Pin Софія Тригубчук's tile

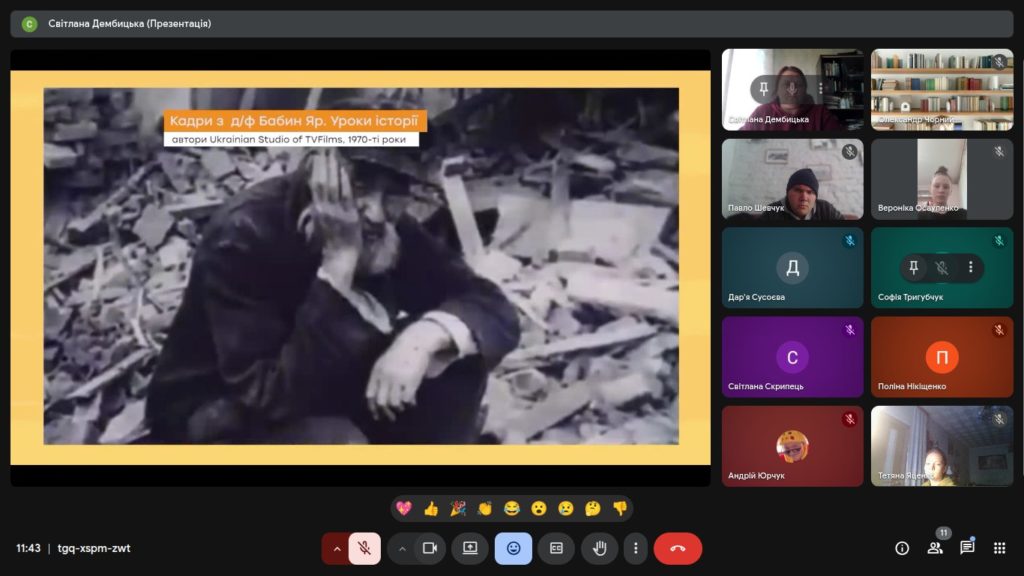[913, 268]
